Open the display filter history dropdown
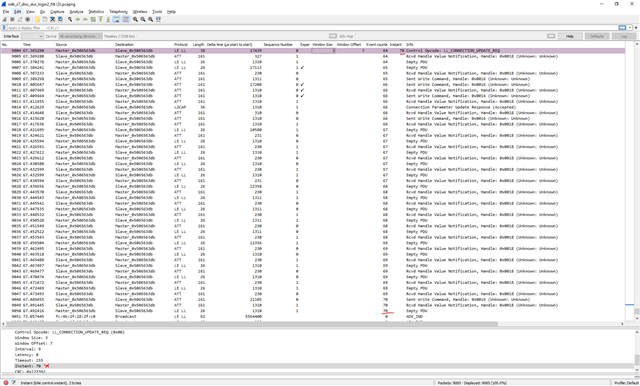The image size is (640, 386). (x=630, y=28)
